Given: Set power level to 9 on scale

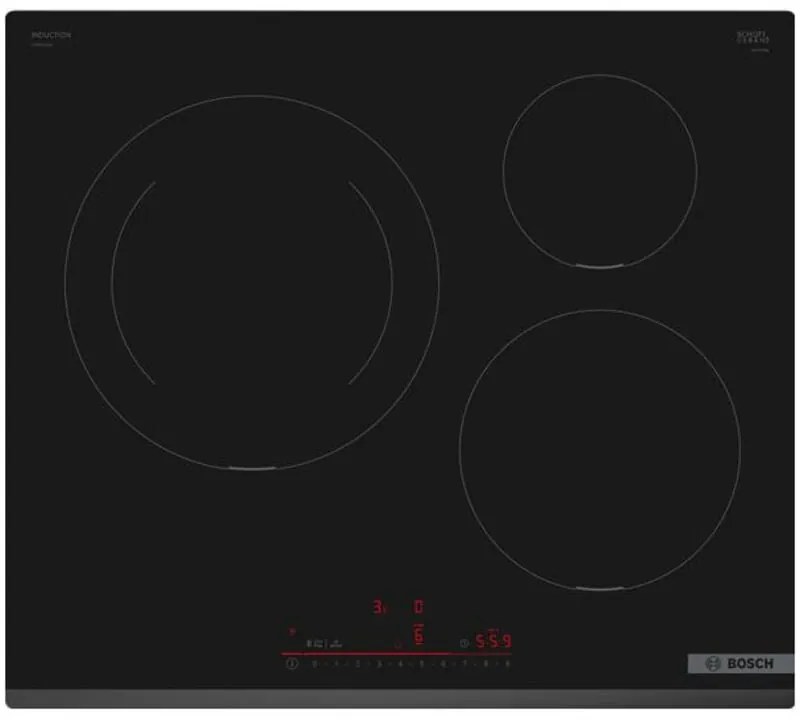Looking at the screenshot, I should (x=508, y=663).
